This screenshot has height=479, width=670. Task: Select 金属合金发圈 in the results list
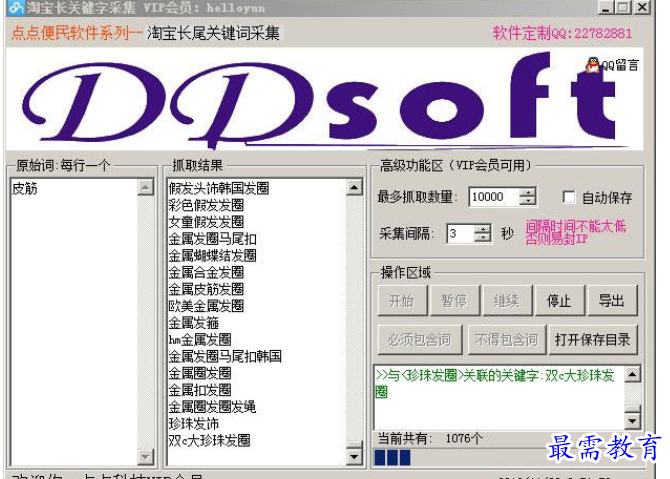pyautogui.click(x=206, y=272)
